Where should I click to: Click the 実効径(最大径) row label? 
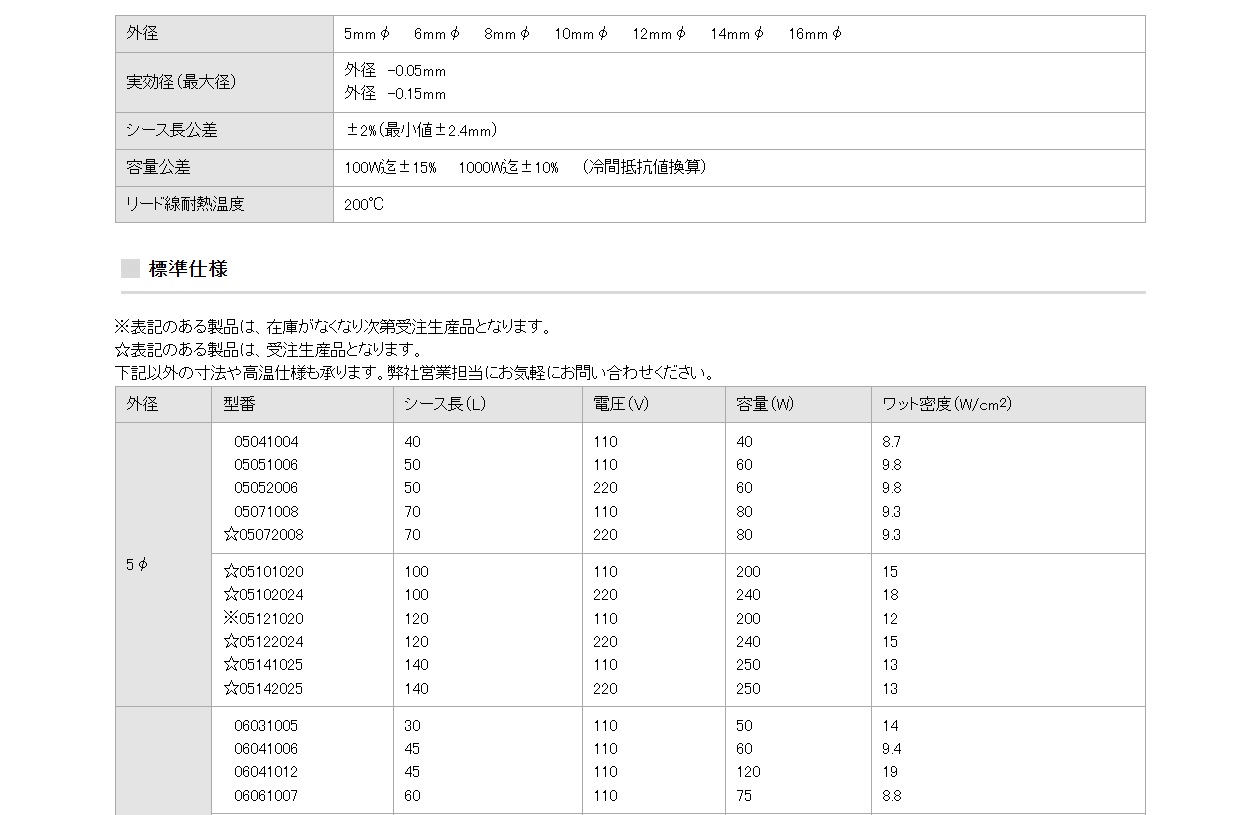(x=181, y=82)
